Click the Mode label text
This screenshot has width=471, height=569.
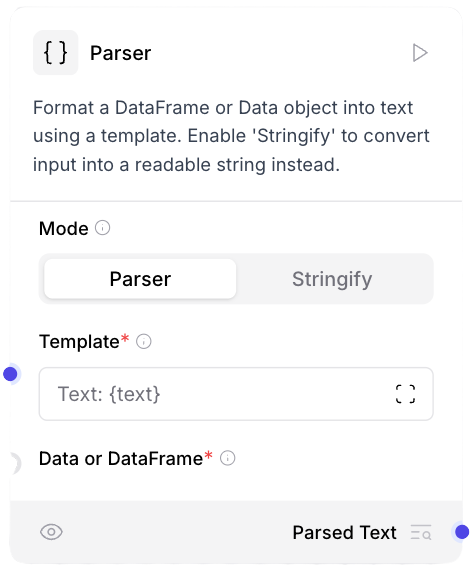[64, 229]
